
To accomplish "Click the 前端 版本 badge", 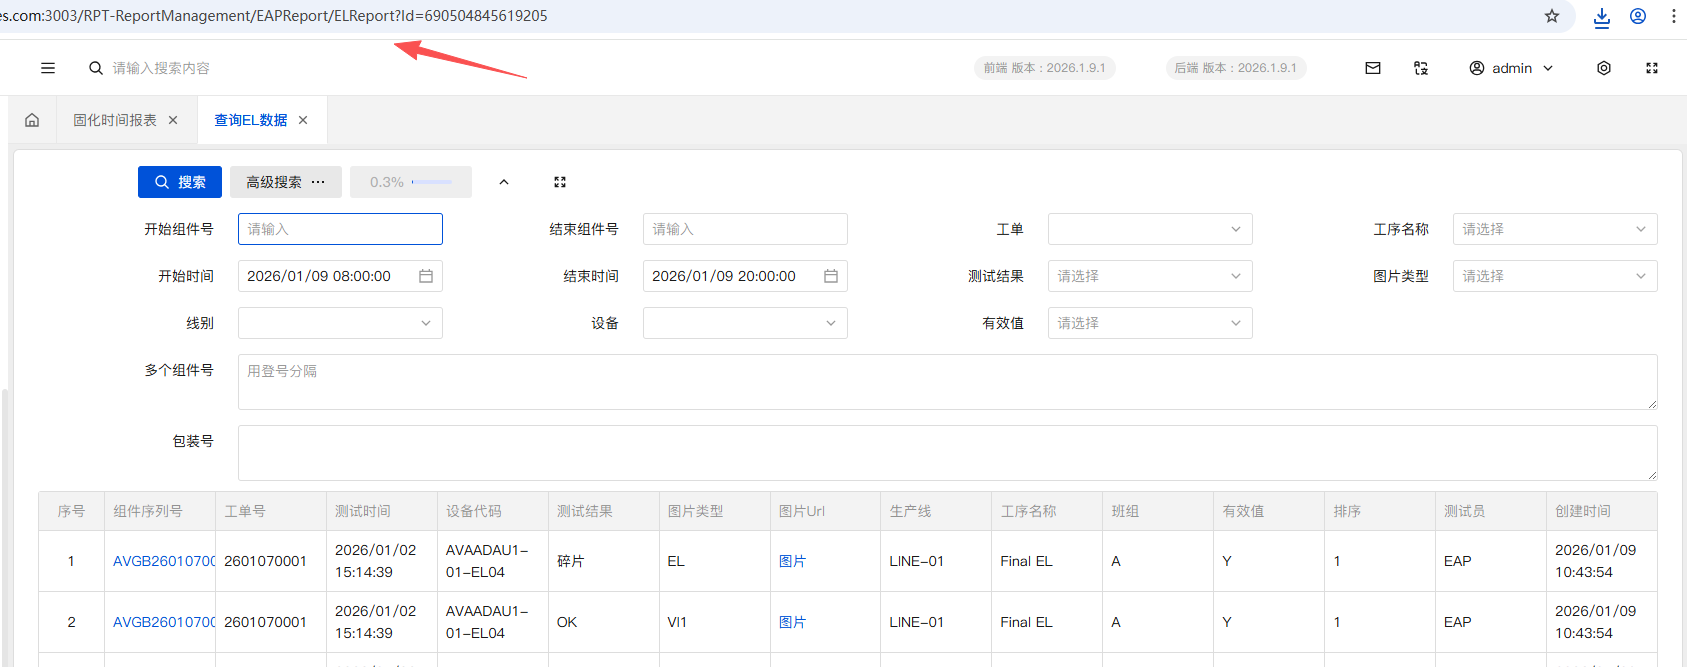I will coord(1044,68).
